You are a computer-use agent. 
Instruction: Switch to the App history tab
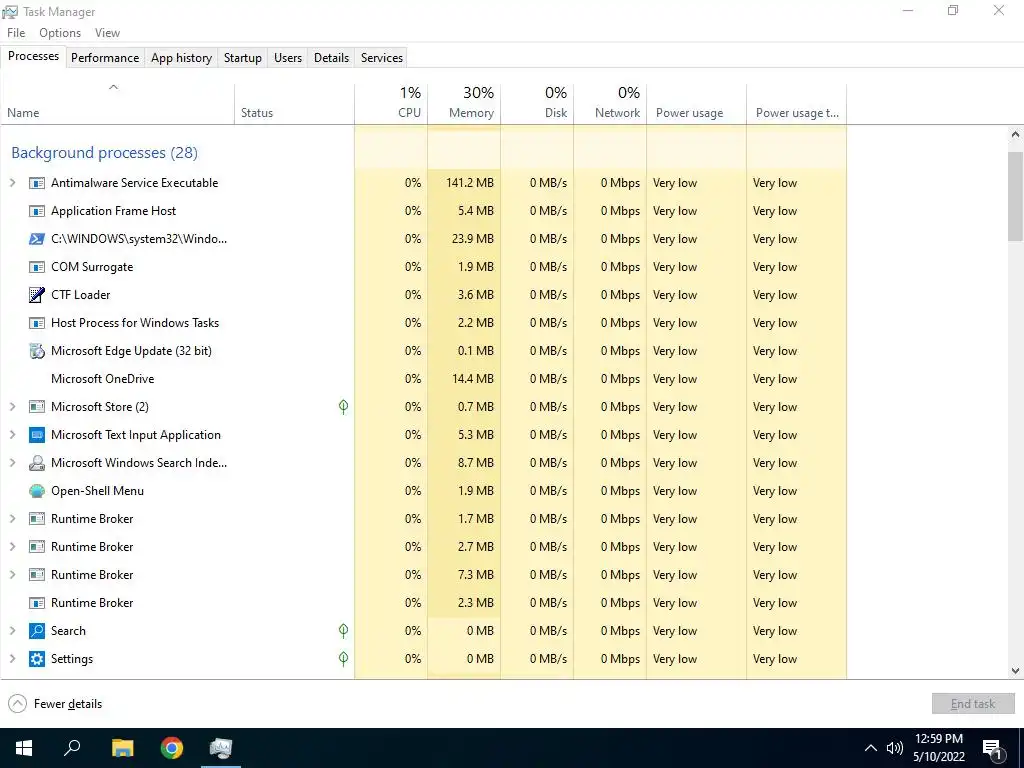point(182,57)
